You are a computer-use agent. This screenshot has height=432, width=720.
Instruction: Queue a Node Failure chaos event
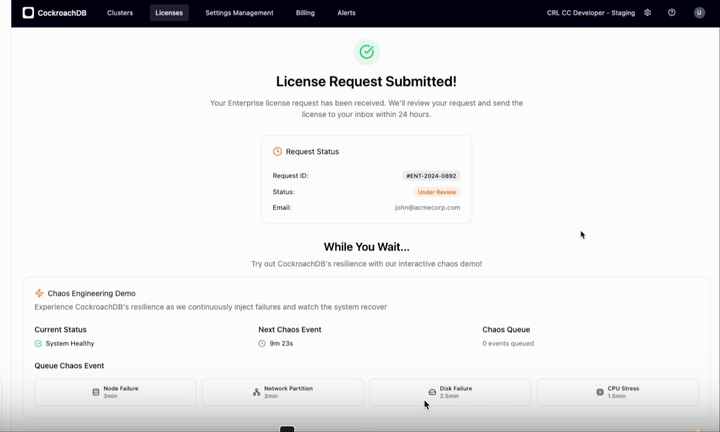[115, 392]
